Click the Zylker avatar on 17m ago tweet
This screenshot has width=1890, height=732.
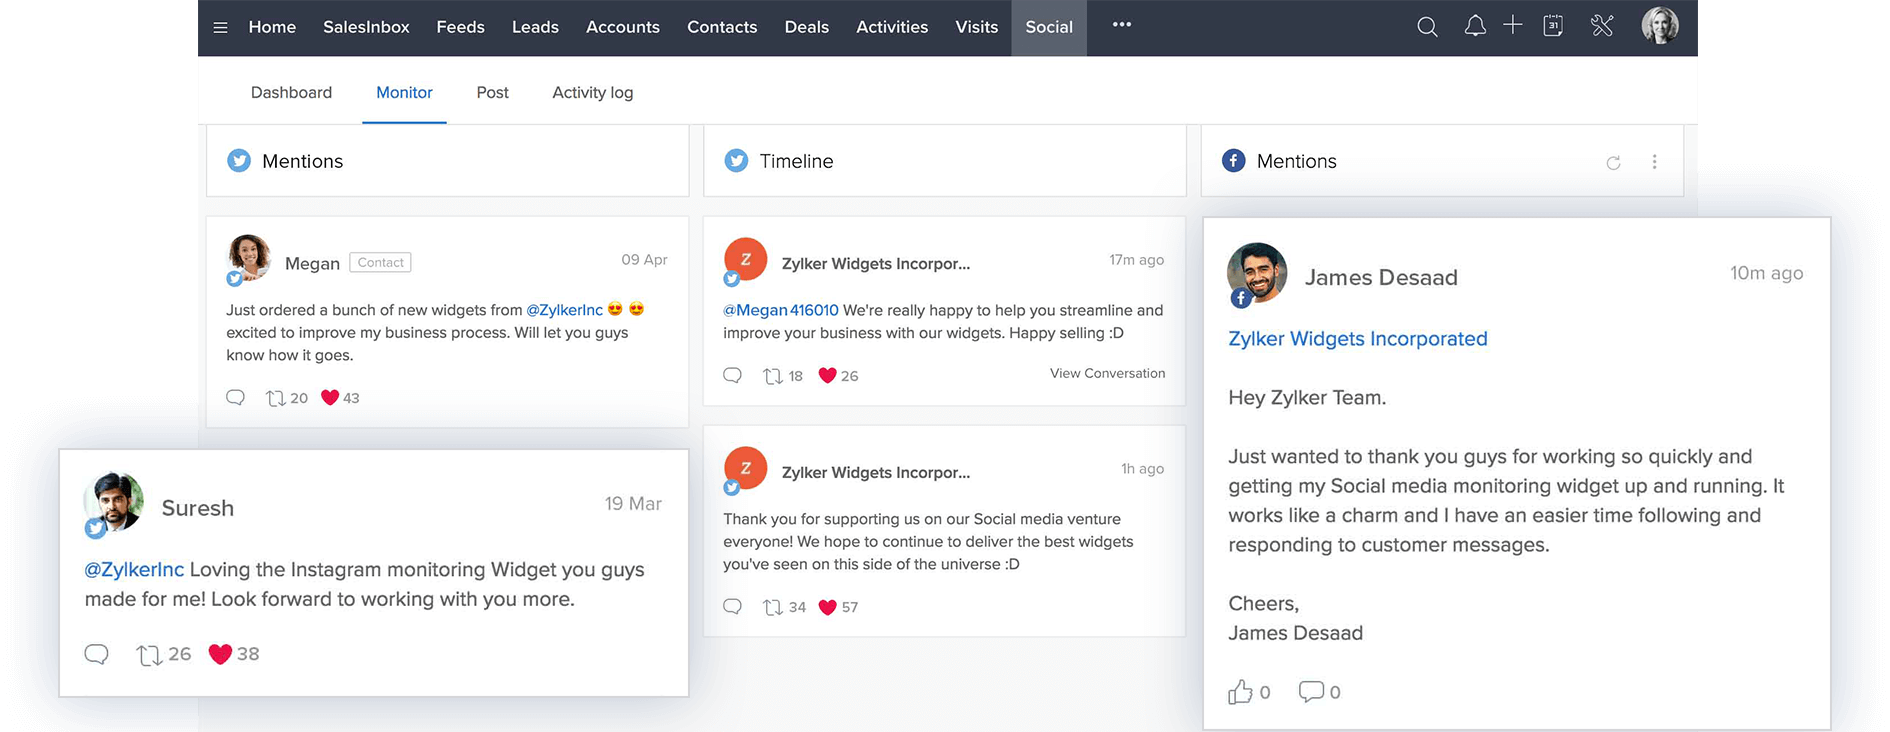coord(745,259)
